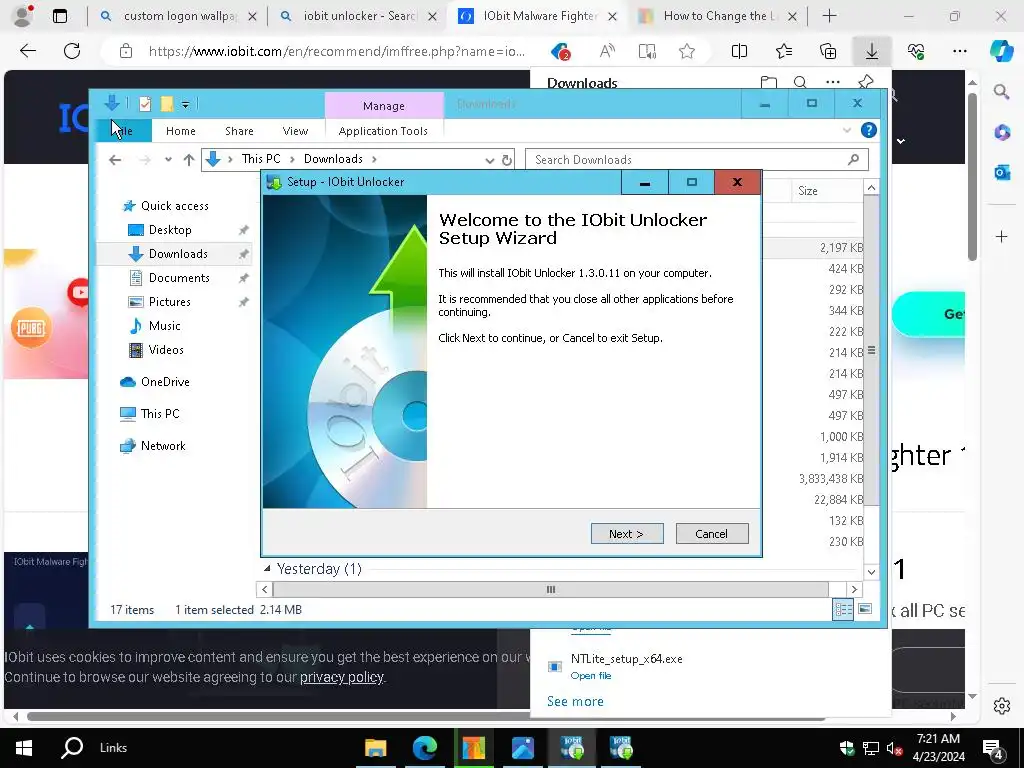Open Edge tab actions menu
Viewport: 1024px width, 768px height.
tap(59, 16)
